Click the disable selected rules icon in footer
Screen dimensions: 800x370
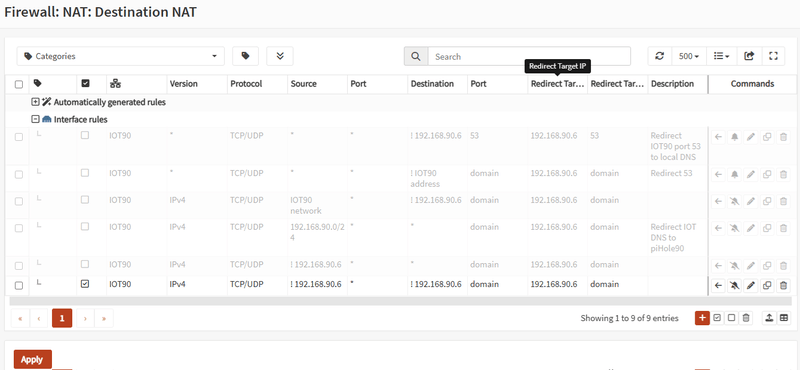point(731,318)
